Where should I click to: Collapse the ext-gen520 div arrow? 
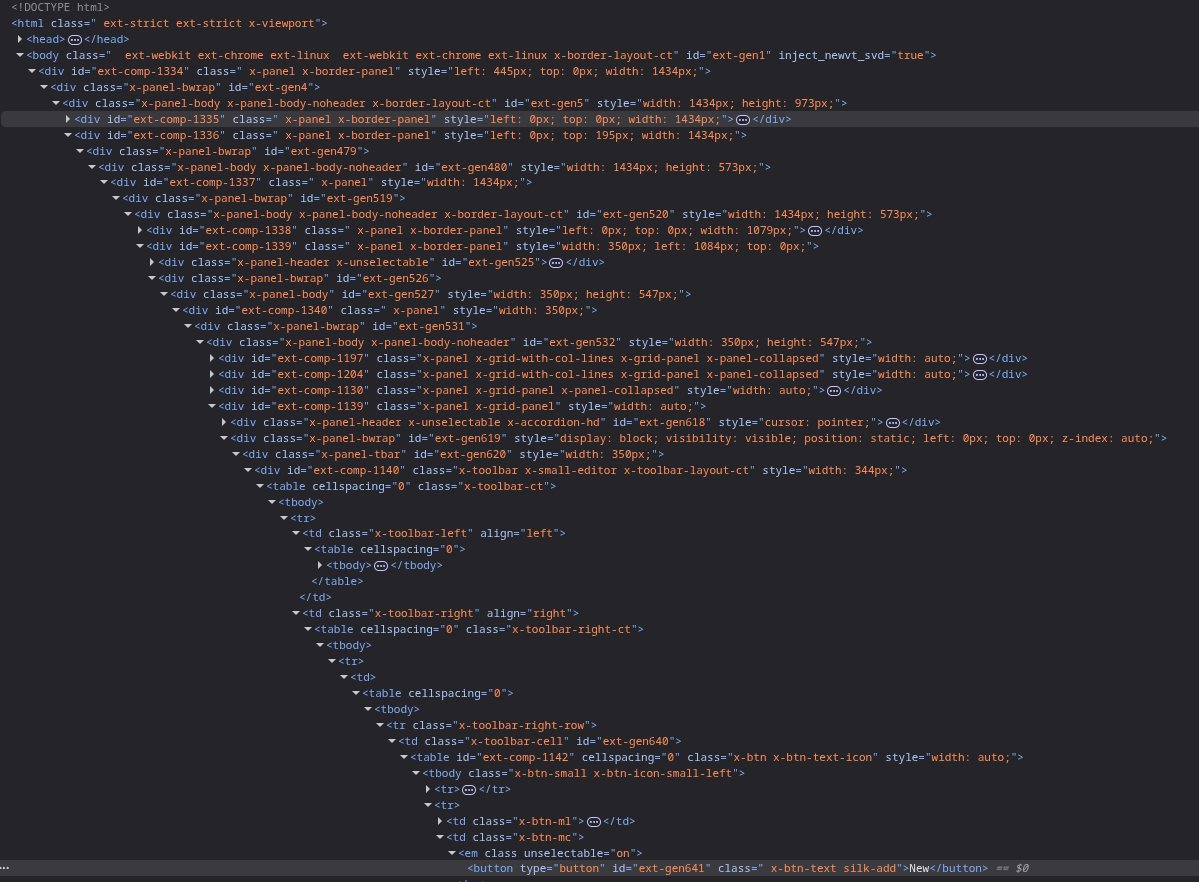tap(128, 214)
